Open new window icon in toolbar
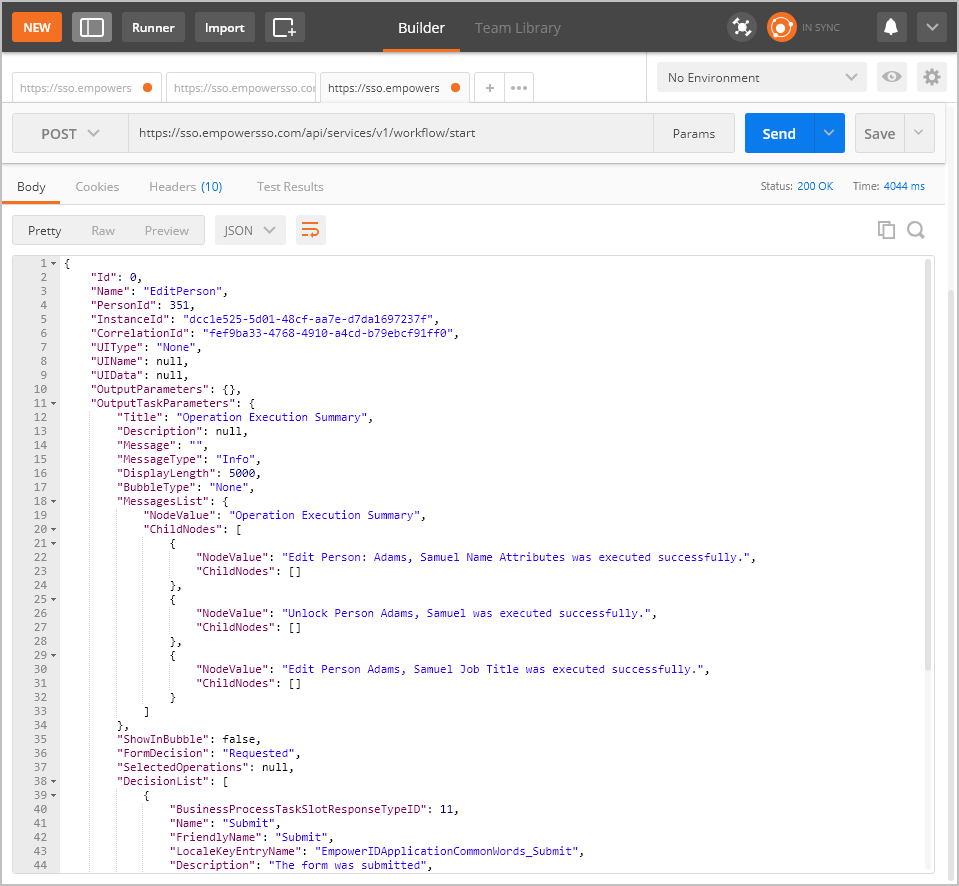Viewport: 959px width, 886px height. (x=285, y=27)
